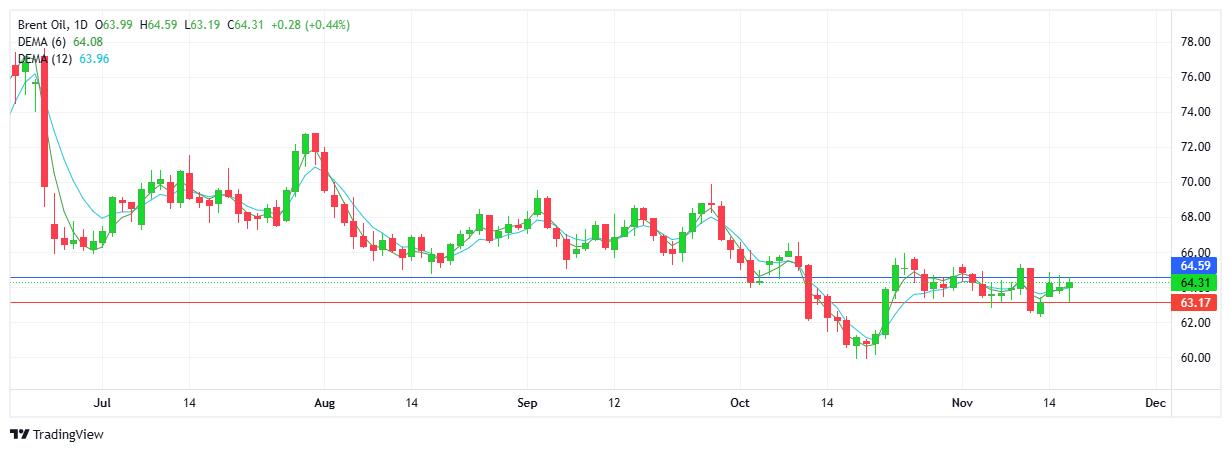Click the Jul label on time axis
The height and width of the screenshot is (452, 1231).
pyautogui.click(x=101, y=403)
